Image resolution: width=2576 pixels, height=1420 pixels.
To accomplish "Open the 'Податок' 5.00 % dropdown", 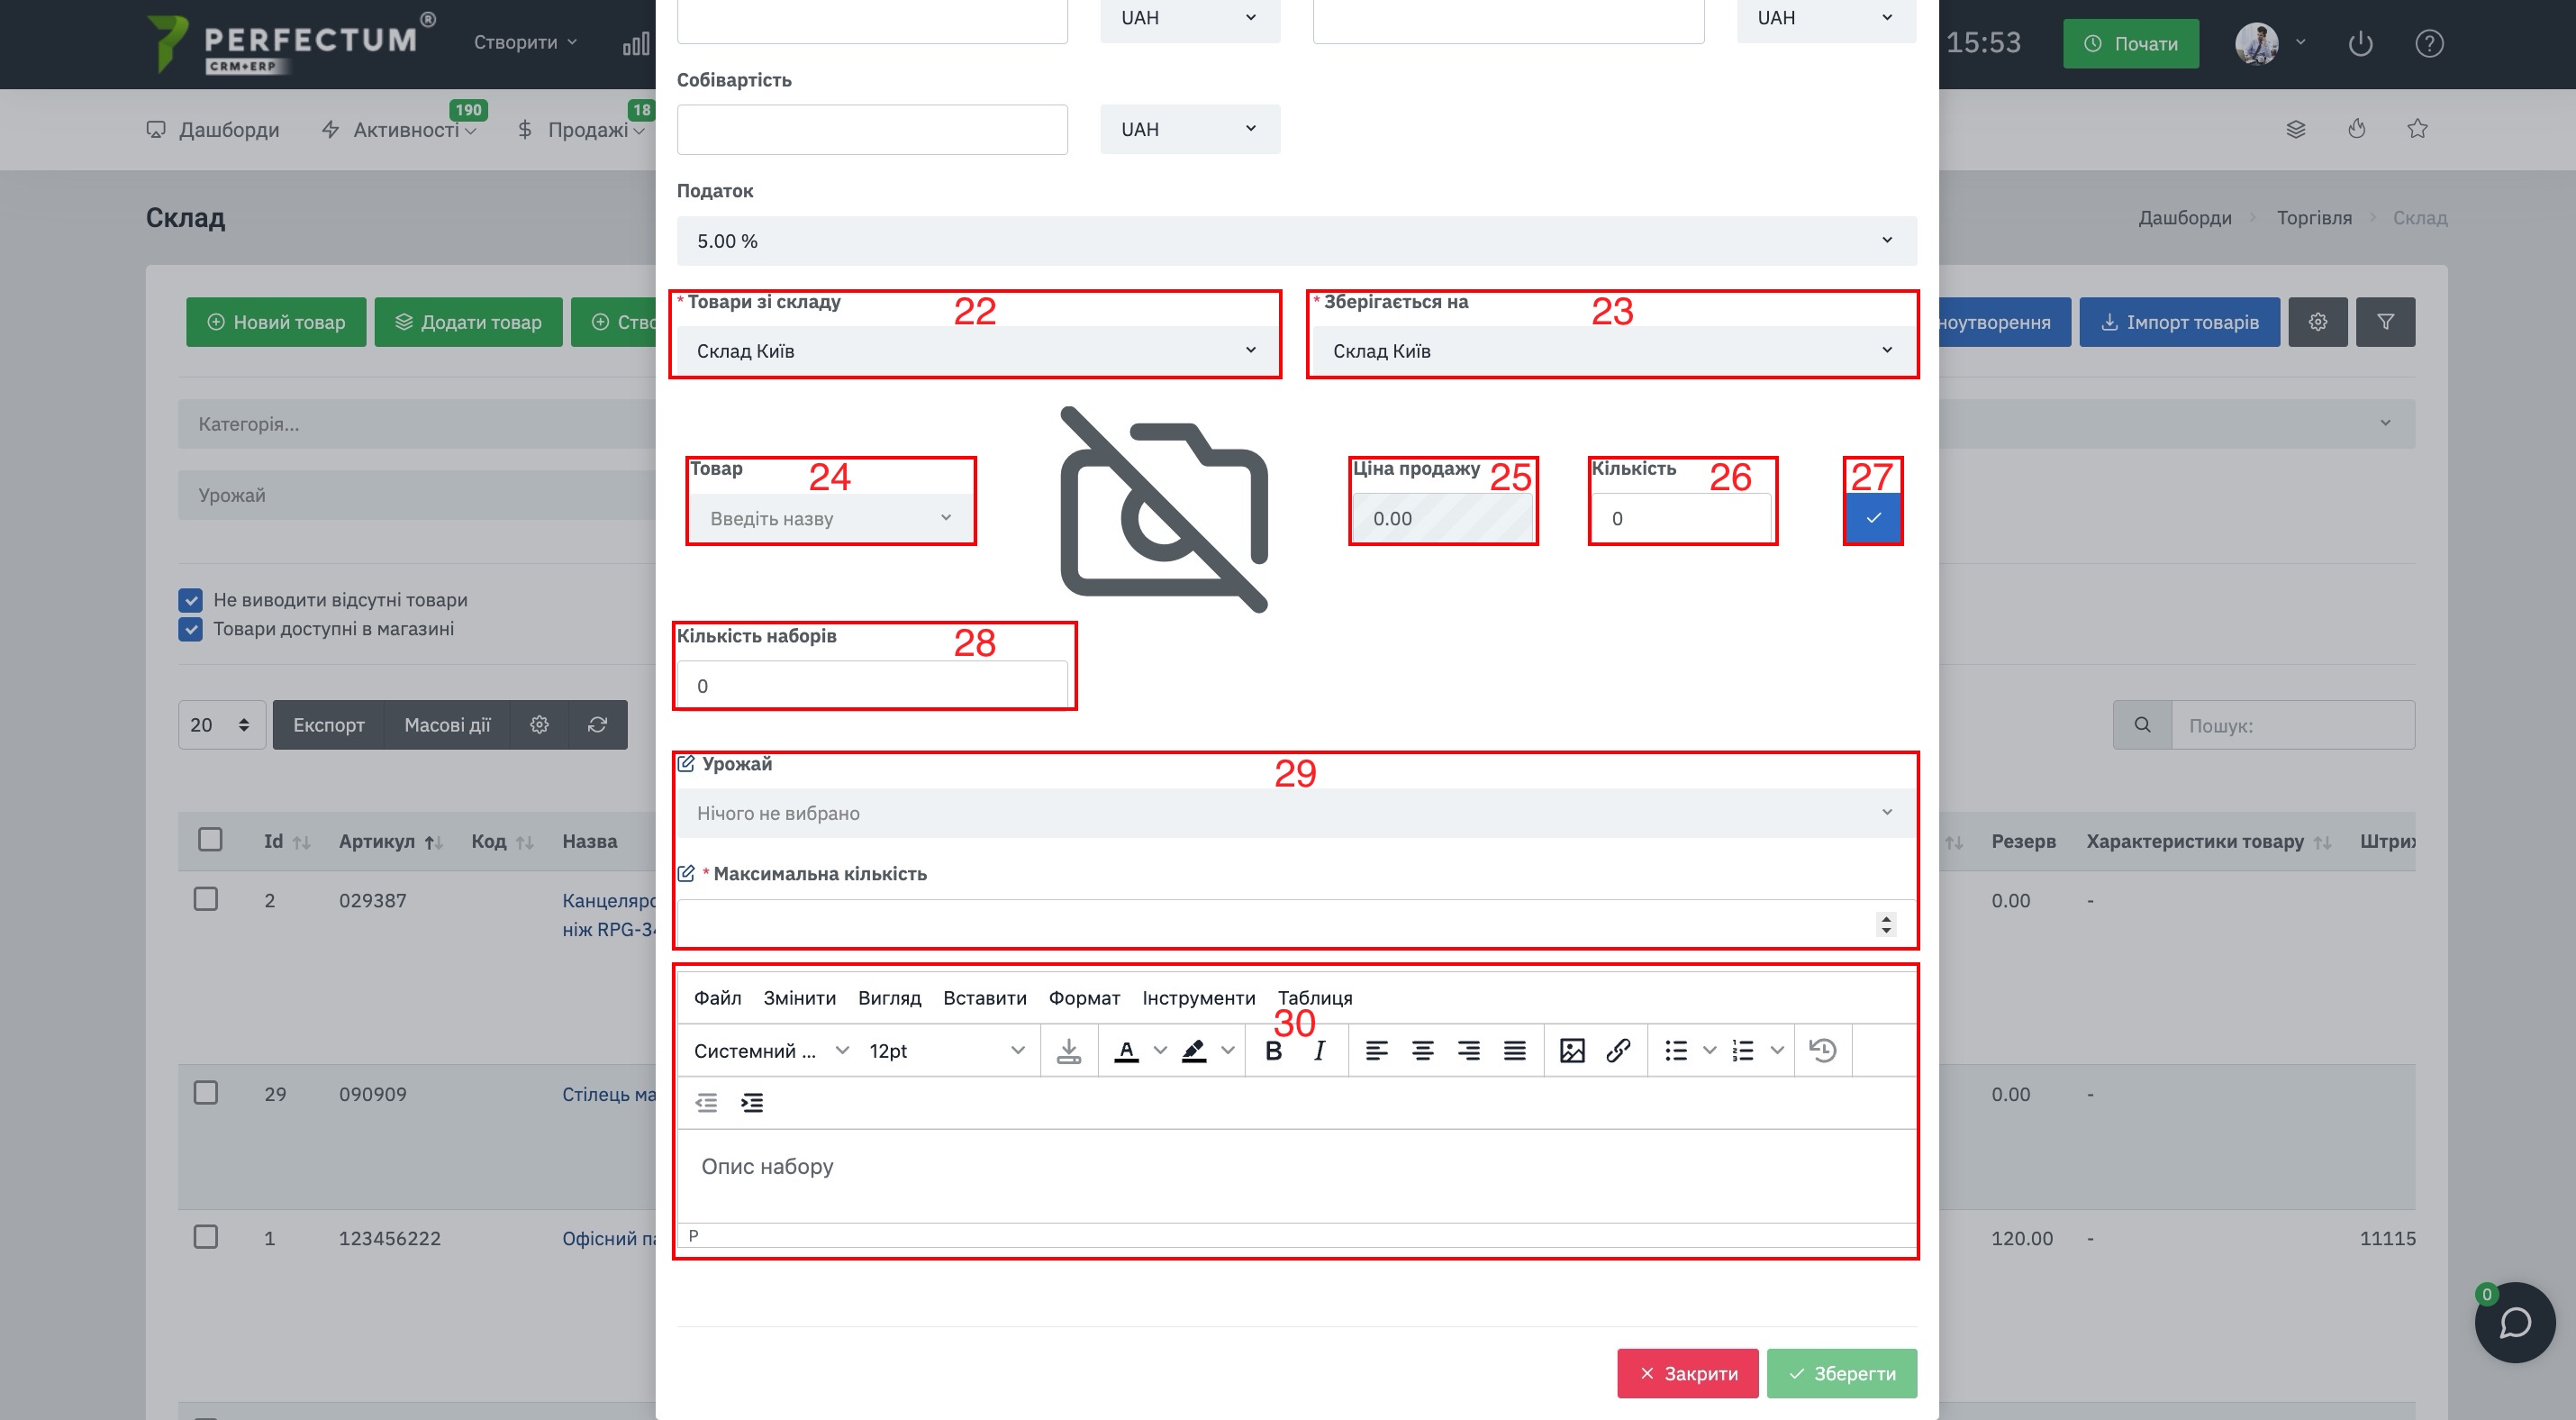I will [x=1296, y=241].
